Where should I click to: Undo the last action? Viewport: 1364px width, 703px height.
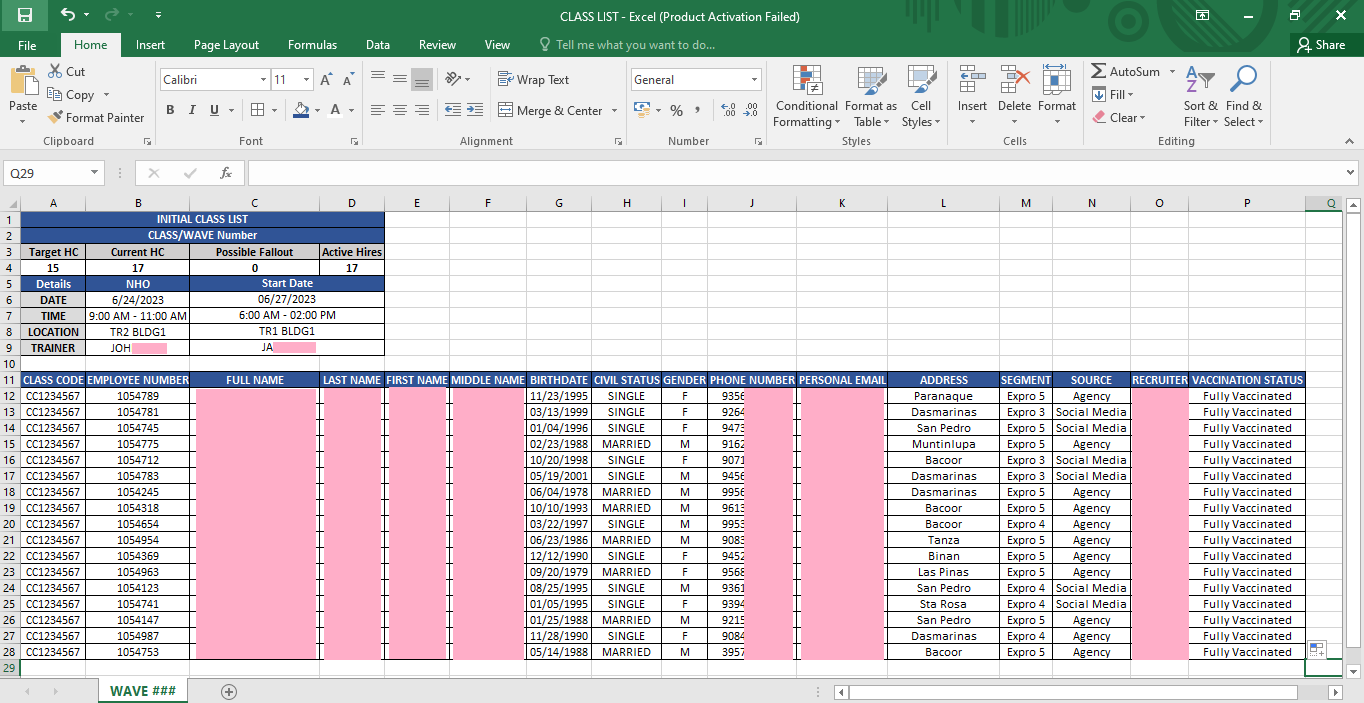(68, 15)
